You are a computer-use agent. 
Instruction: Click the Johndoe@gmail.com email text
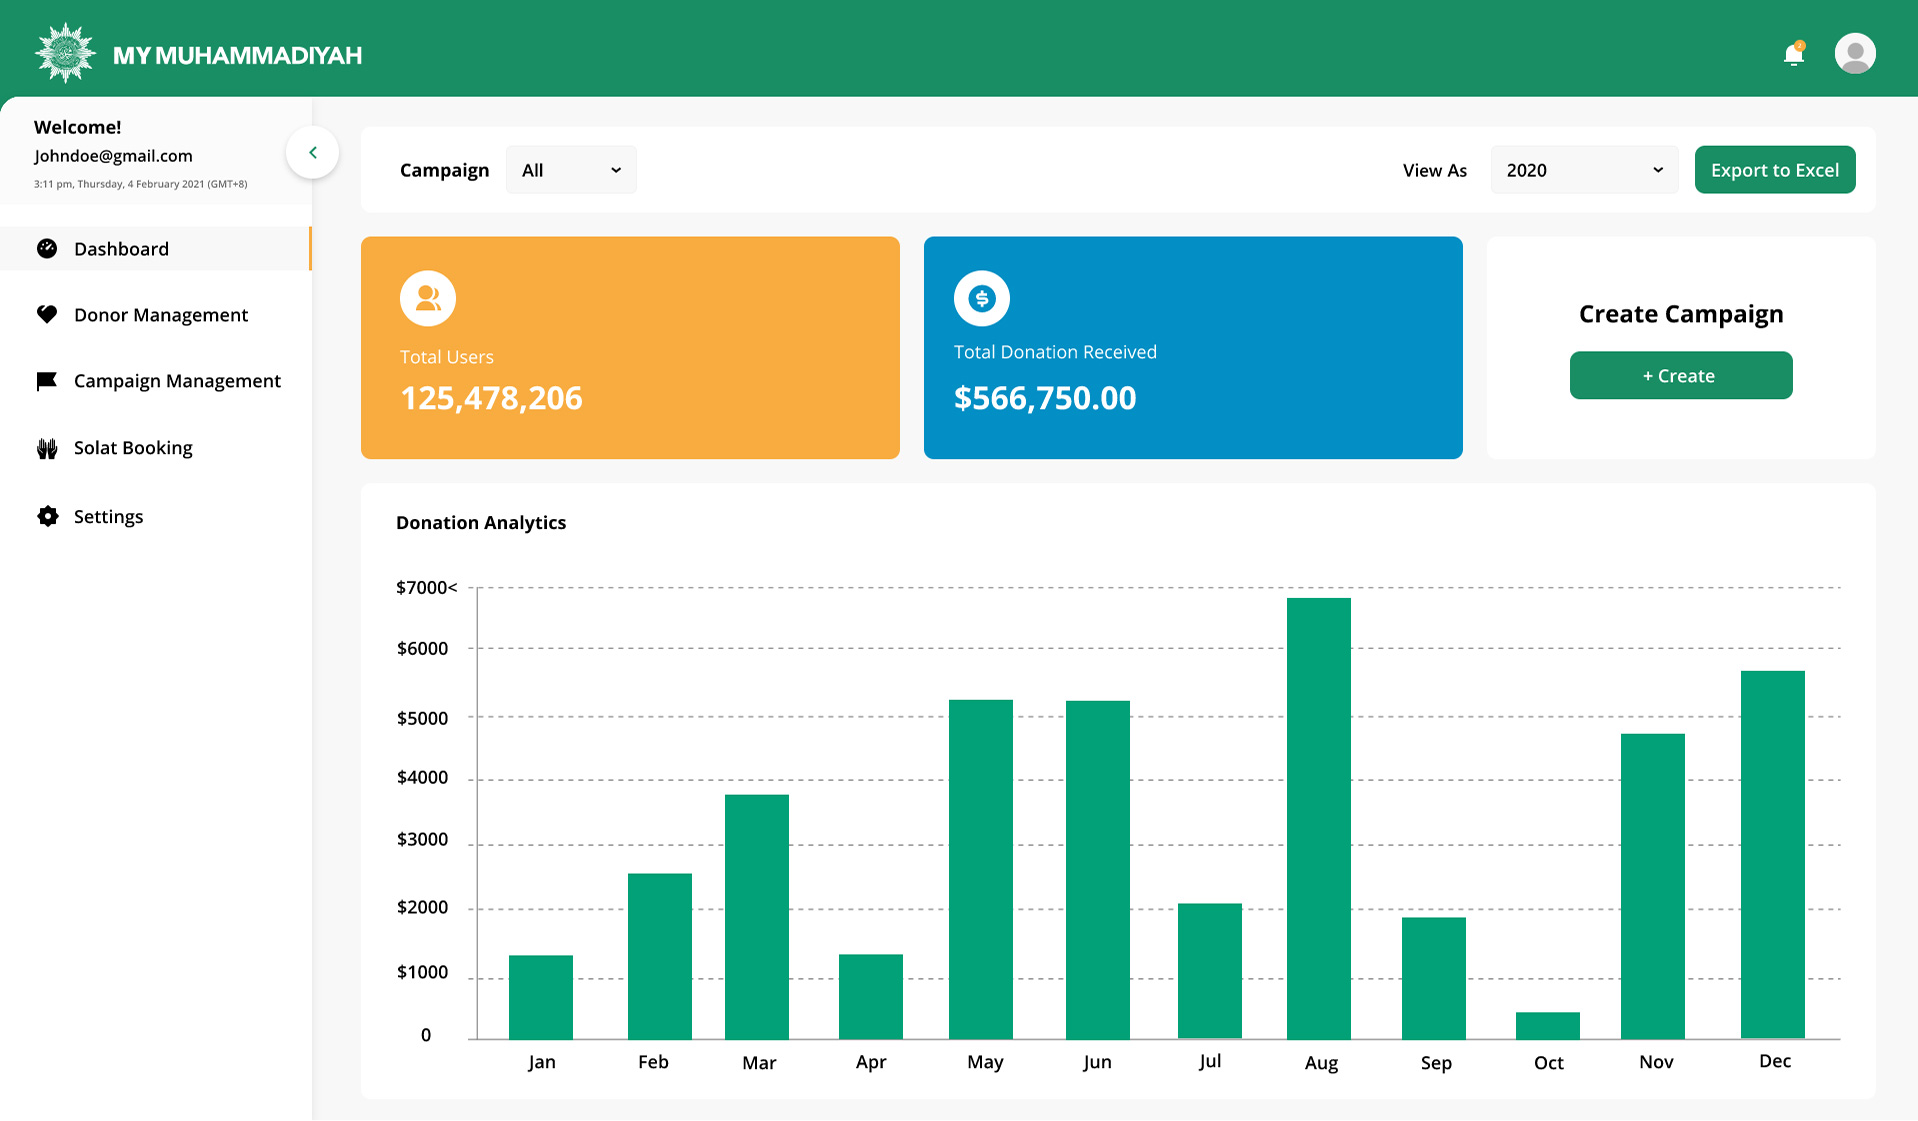(113, 156)
